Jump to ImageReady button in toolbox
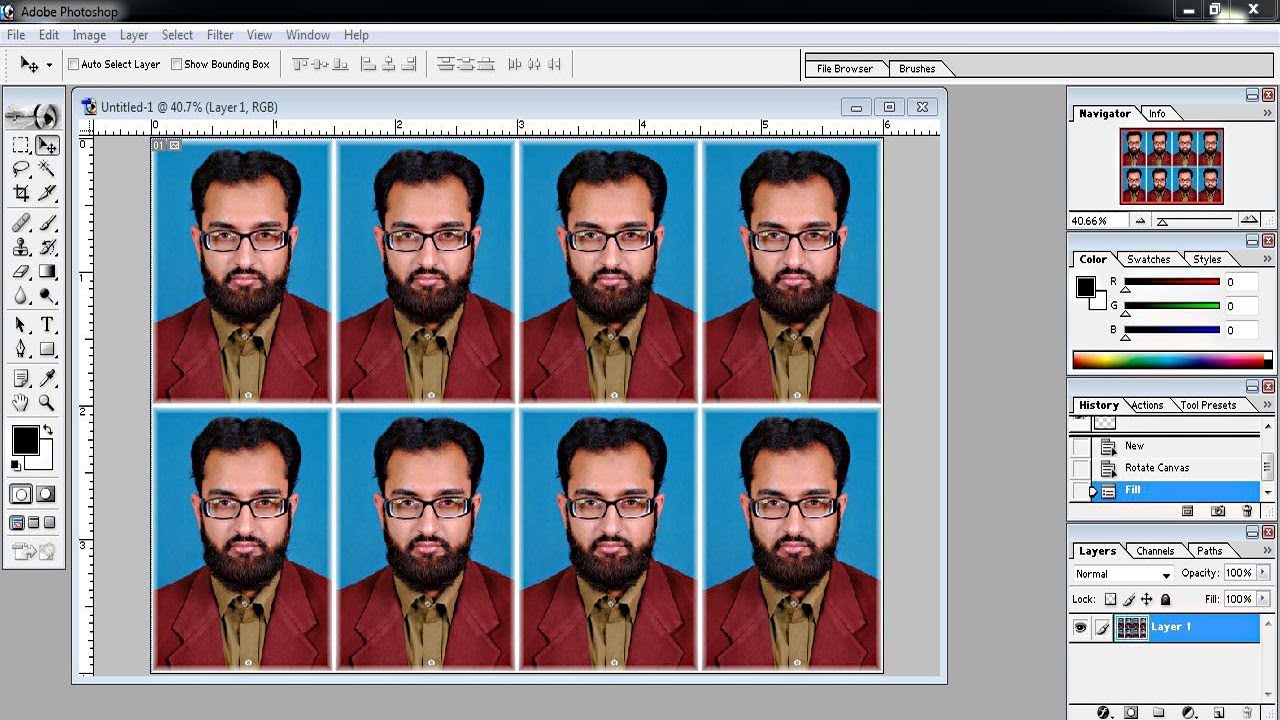The width and height of the screenshot is (1280, 720). click(33, 551)
